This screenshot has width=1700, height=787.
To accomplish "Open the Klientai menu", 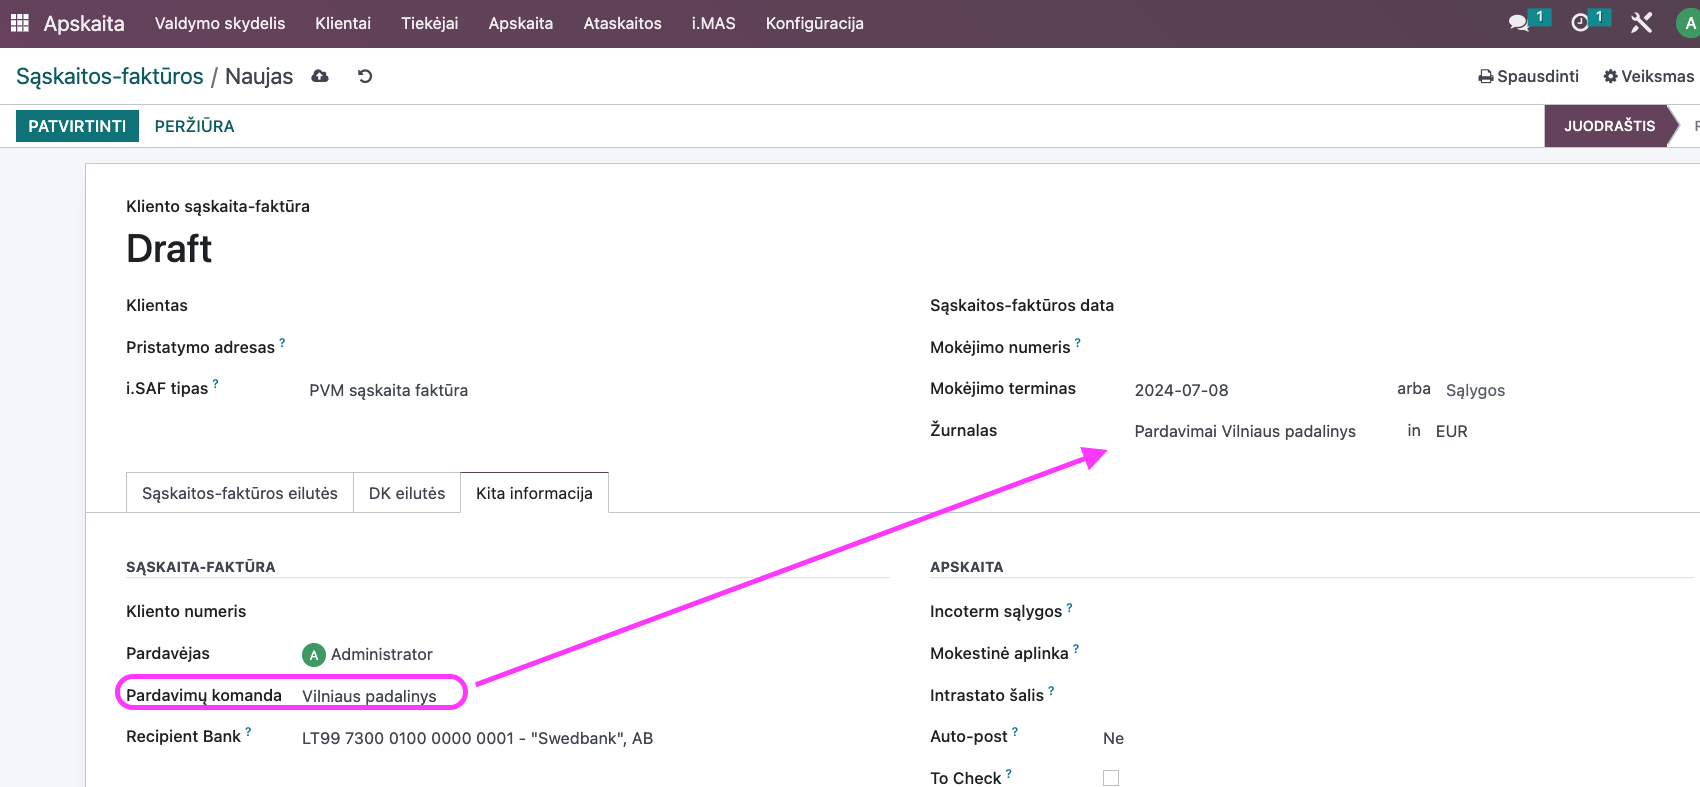I will [343, 23].
